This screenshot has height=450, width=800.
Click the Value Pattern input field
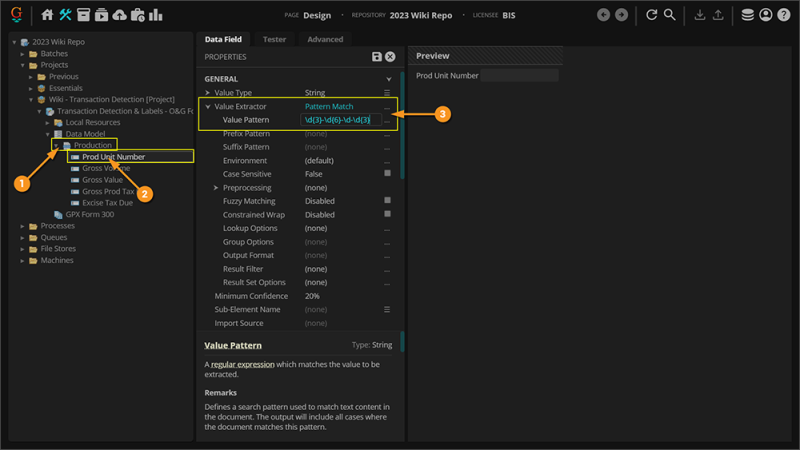[x=338, y=120]
